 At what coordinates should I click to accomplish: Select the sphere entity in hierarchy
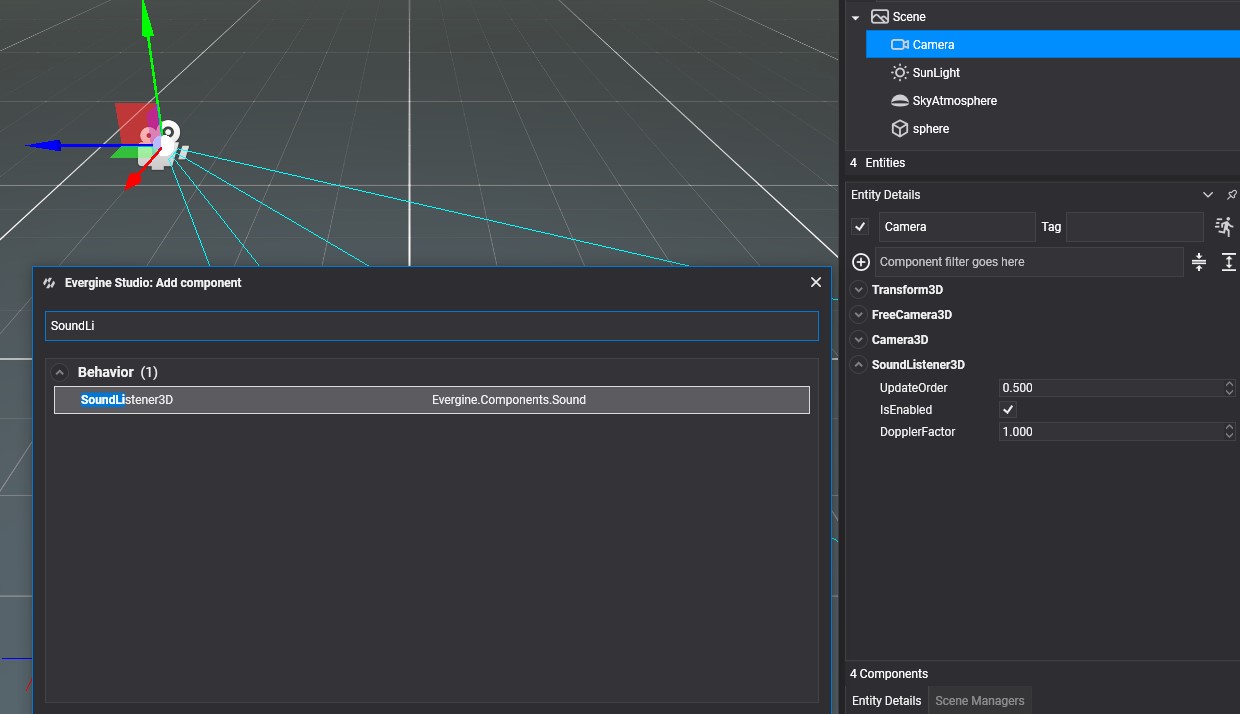point(930,129)
